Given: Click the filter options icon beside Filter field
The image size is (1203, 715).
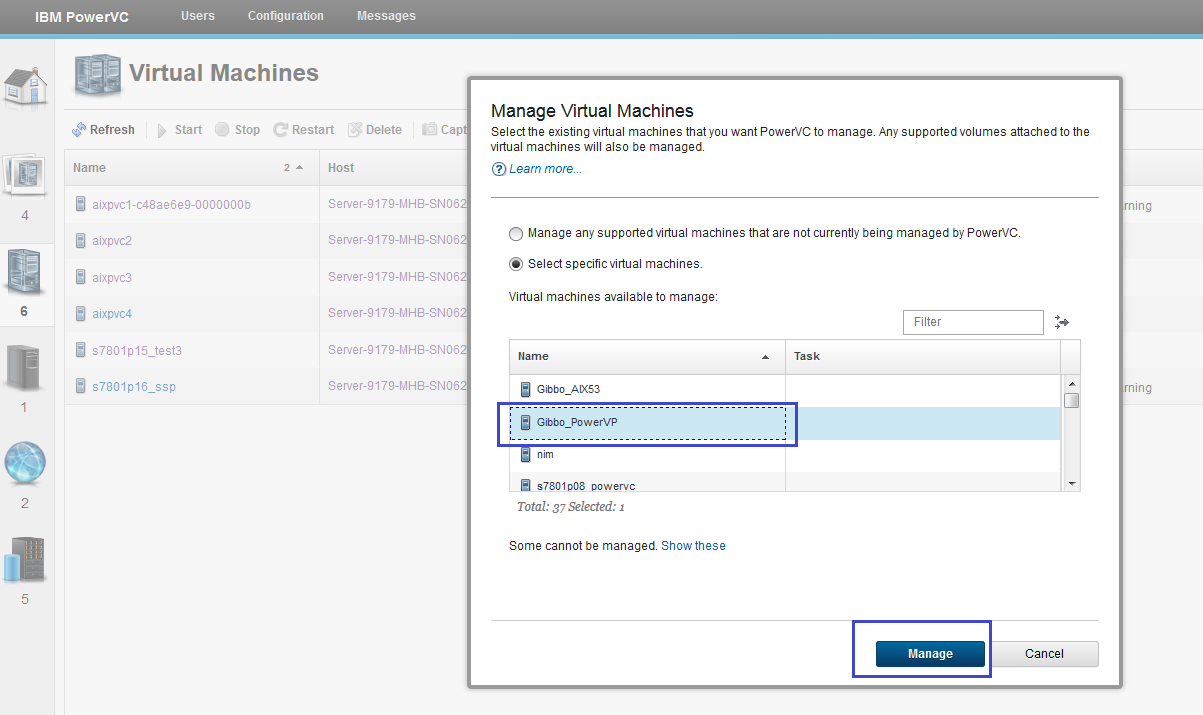Looking at the screenshot, I should [1062, 322].
